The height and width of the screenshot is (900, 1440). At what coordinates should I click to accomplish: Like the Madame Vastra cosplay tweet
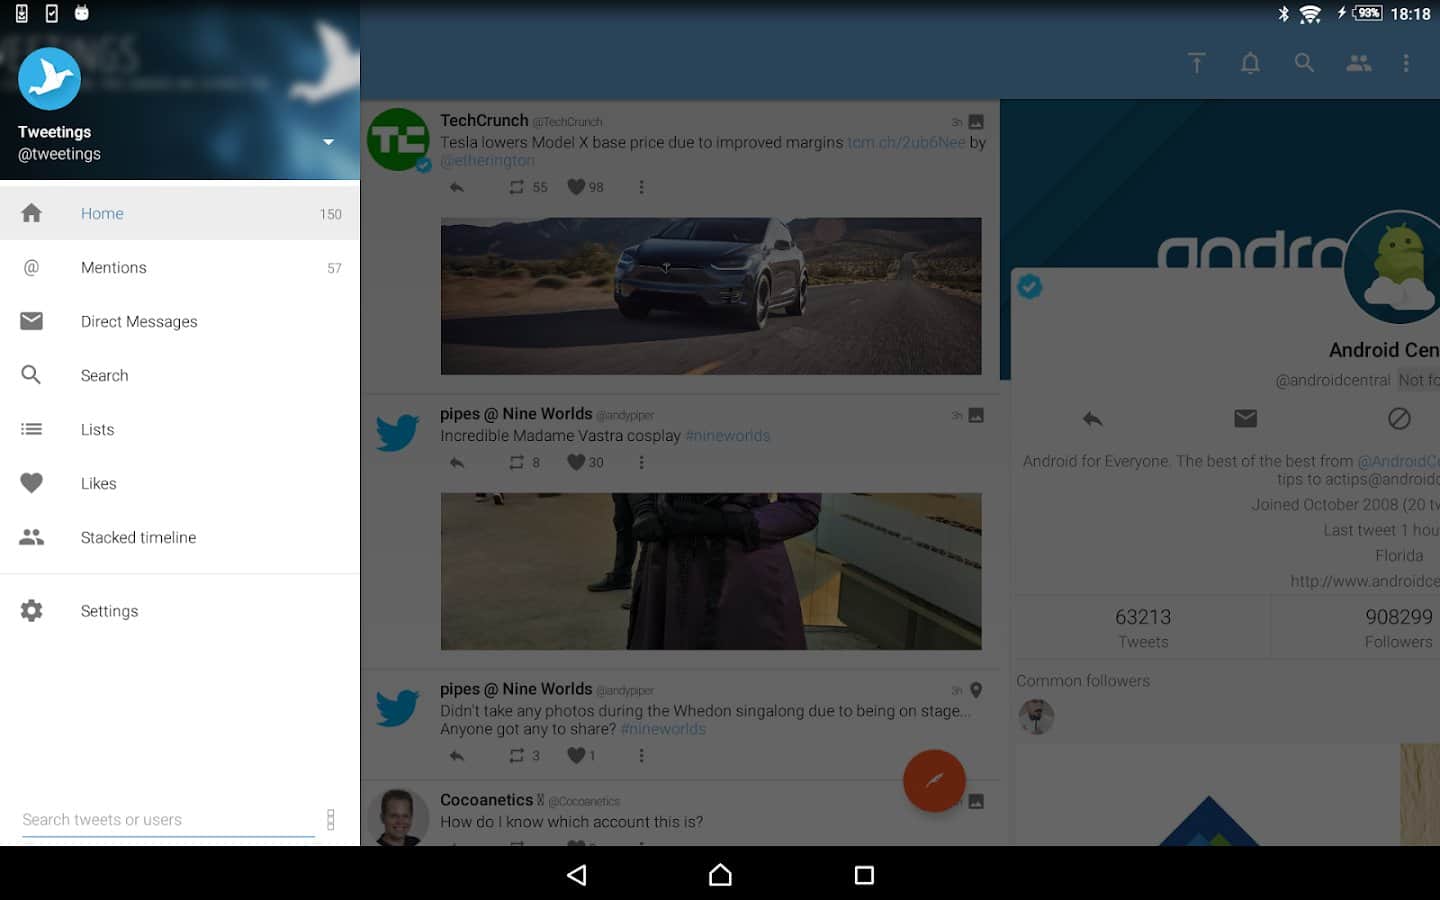(x=576, y=462)
